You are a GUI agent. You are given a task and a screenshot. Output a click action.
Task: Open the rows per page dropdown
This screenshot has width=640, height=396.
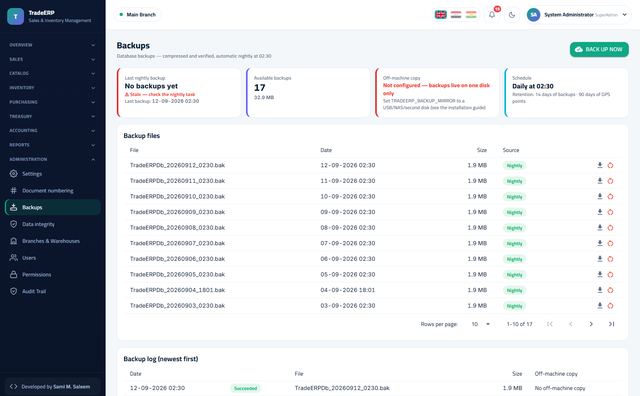480,324
